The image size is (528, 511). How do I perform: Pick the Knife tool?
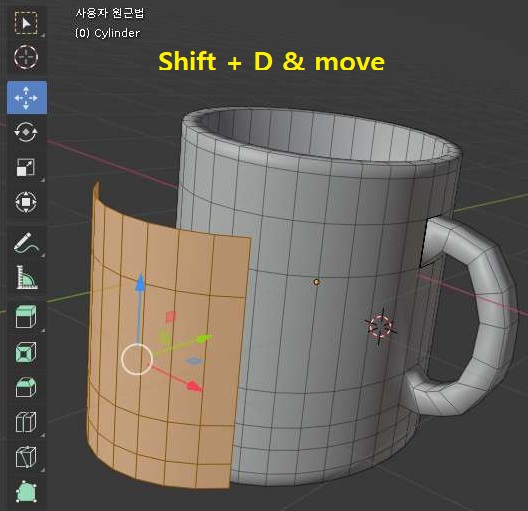(26, 457)
